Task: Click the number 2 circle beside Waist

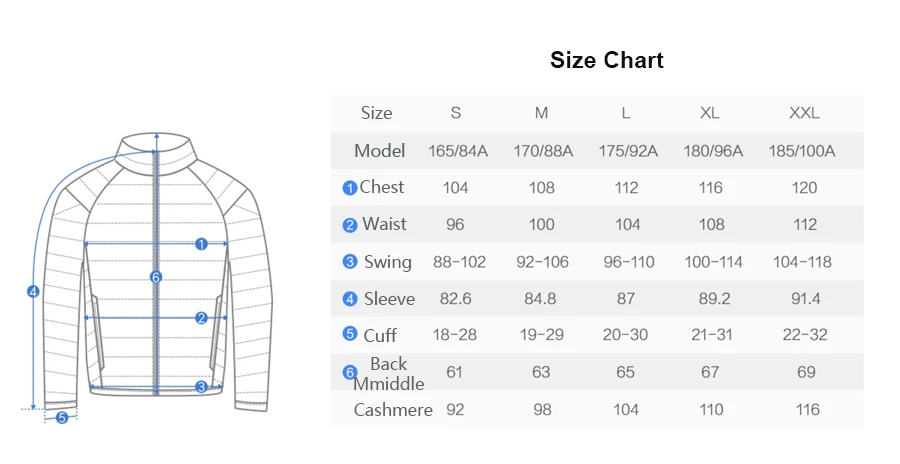Action: 350,225
